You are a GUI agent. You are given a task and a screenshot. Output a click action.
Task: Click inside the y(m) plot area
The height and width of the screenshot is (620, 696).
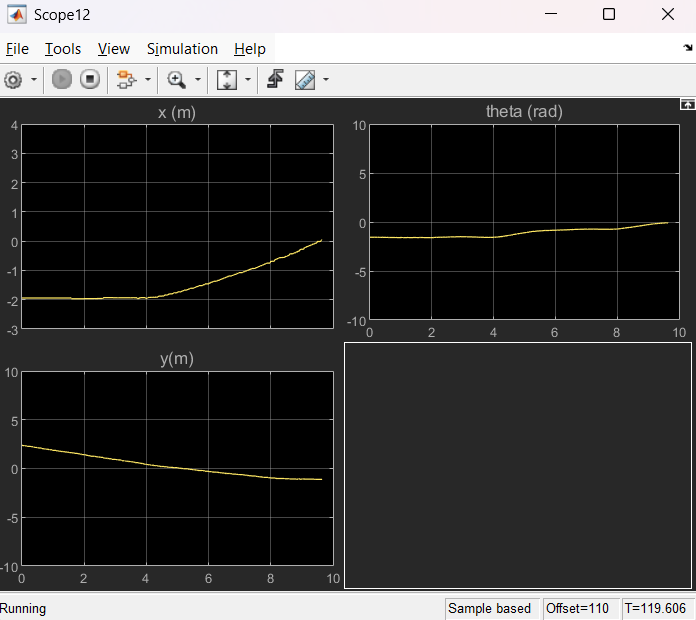click(x=178, y=469)
